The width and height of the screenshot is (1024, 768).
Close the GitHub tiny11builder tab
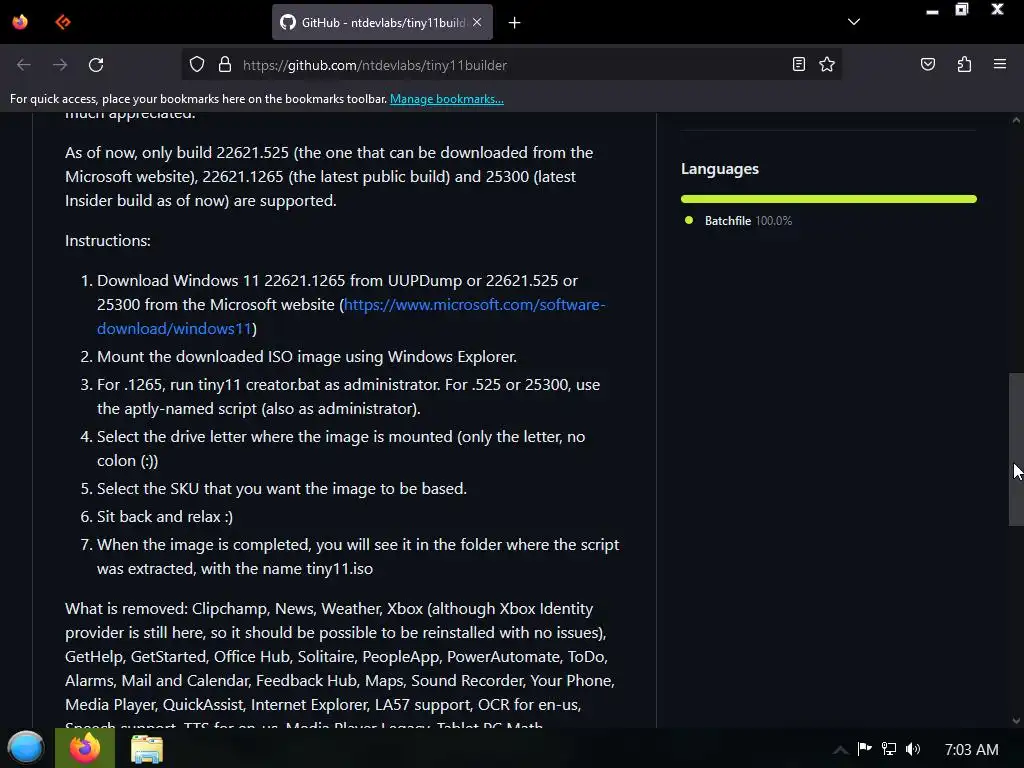click(x=477, y=22)
